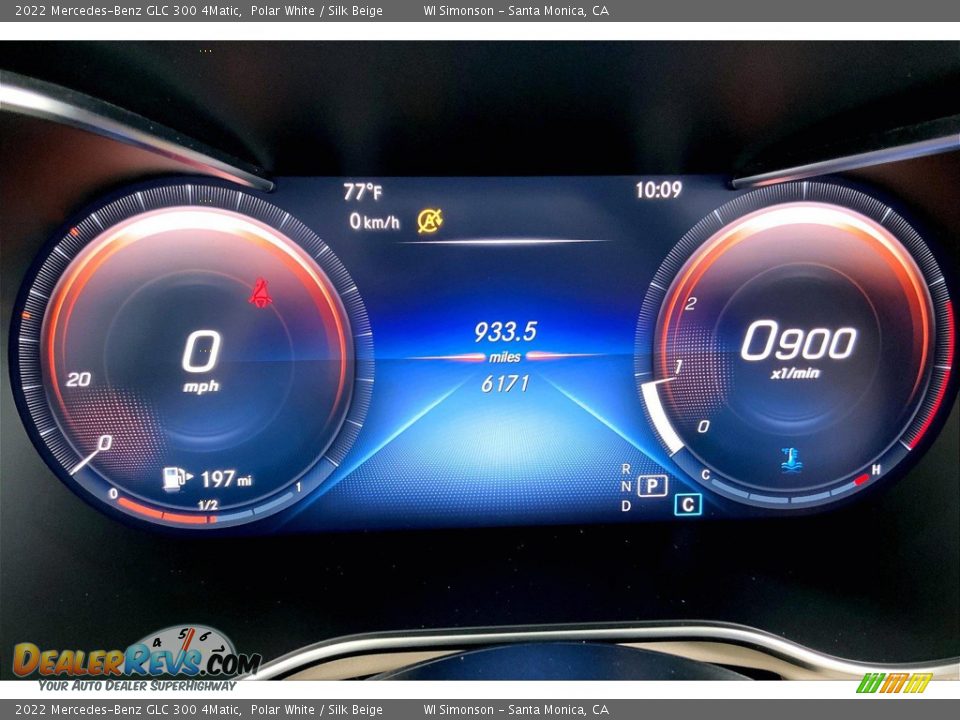Click the coolant temperature gauge arc
Viewport: 960px width, 720px height.
pos(790,493)
